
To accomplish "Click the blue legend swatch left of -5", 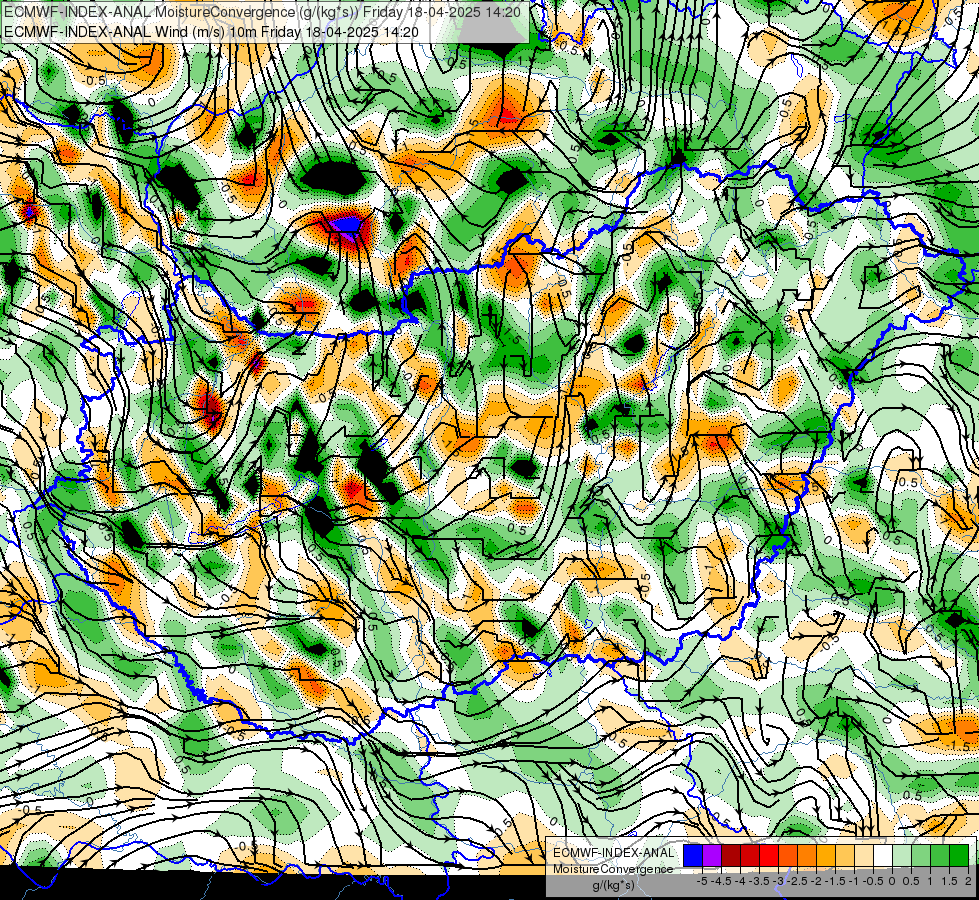I will click(x=693, y=855).
